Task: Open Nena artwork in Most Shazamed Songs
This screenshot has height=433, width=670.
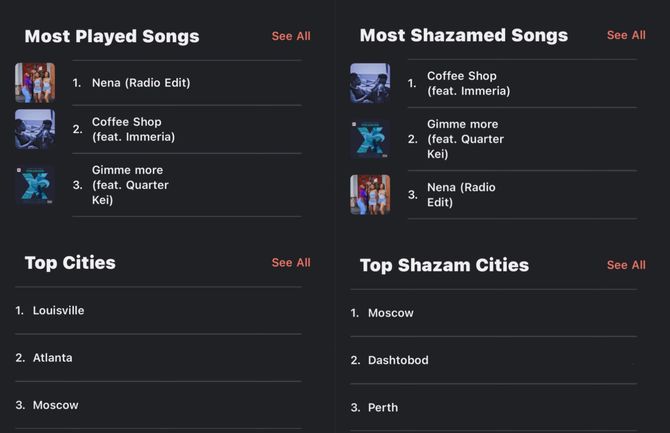Action: [370, 194]
